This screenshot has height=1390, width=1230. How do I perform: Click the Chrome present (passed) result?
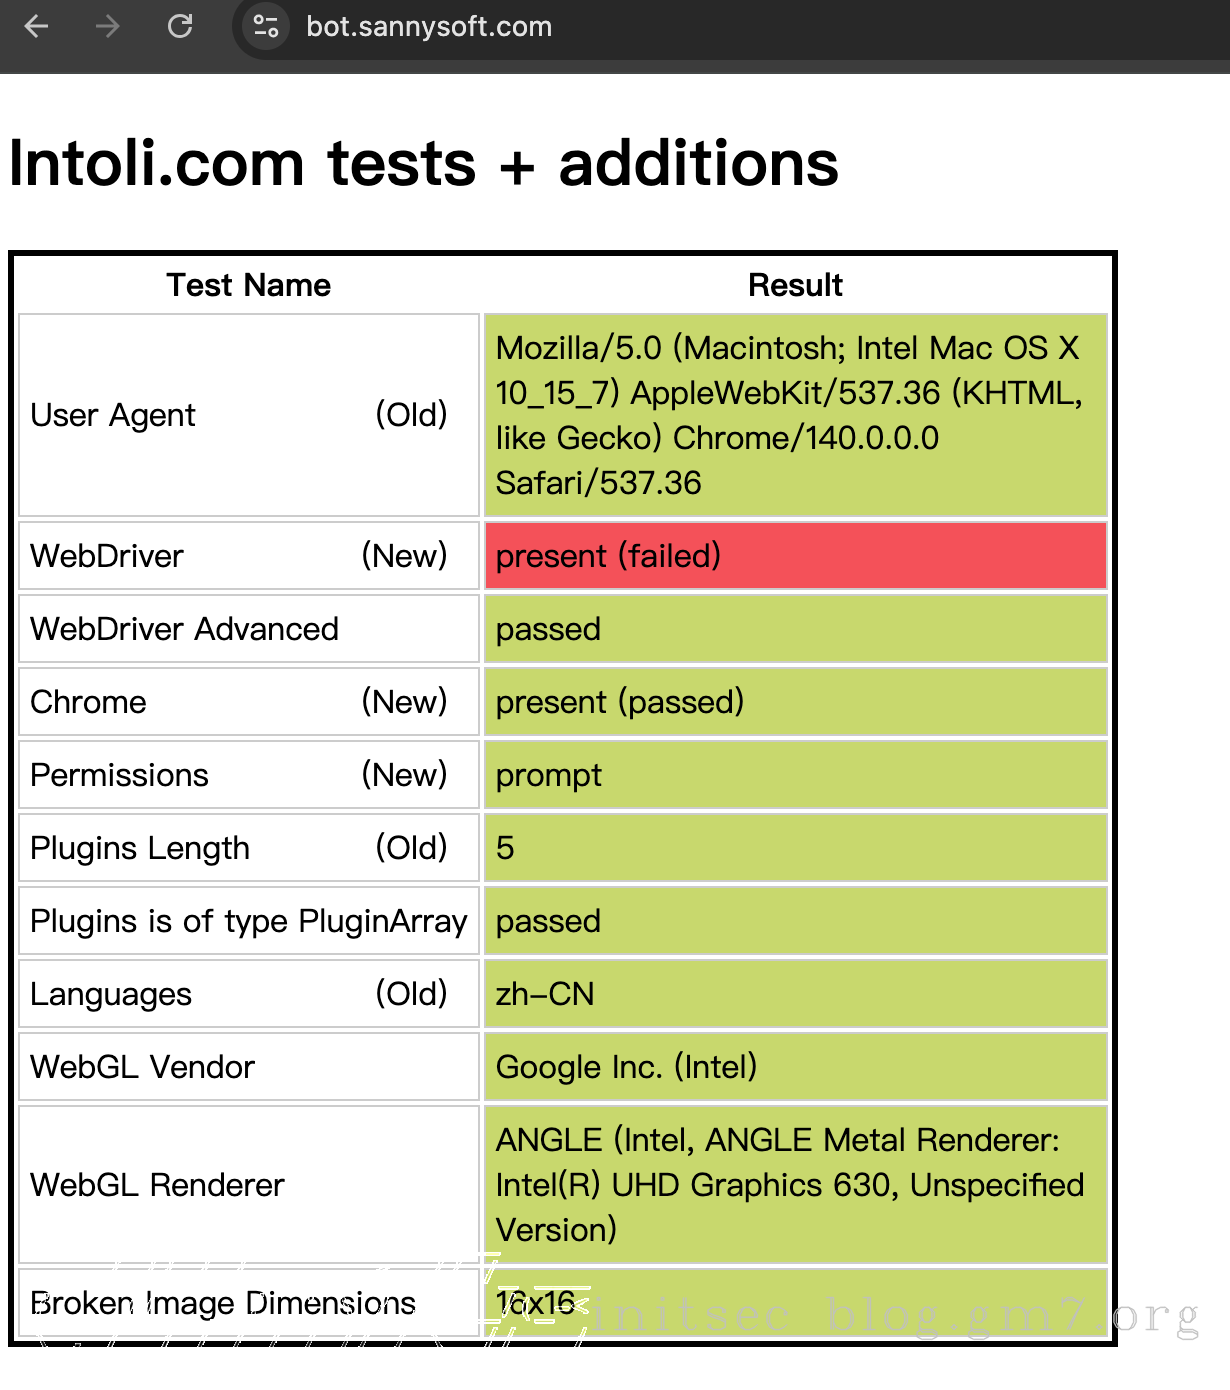620,702
